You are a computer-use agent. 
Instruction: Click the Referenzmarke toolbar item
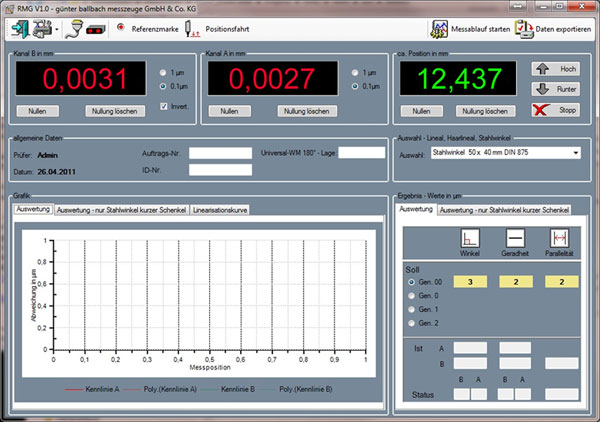149,30
